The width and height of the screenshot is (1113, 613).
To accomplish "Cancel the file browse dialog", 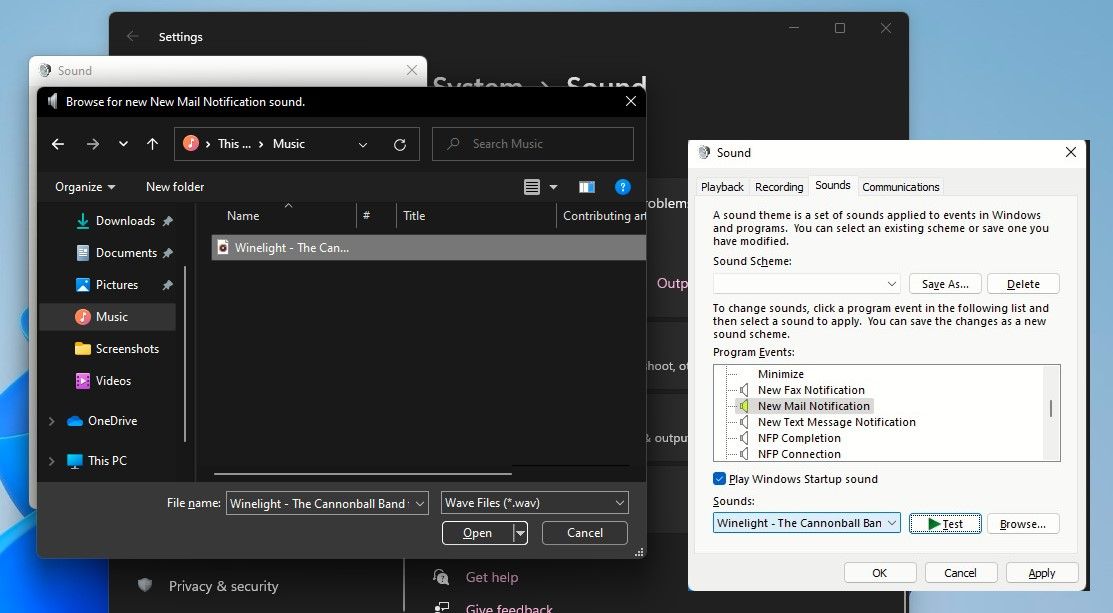I will pos(585,533).
